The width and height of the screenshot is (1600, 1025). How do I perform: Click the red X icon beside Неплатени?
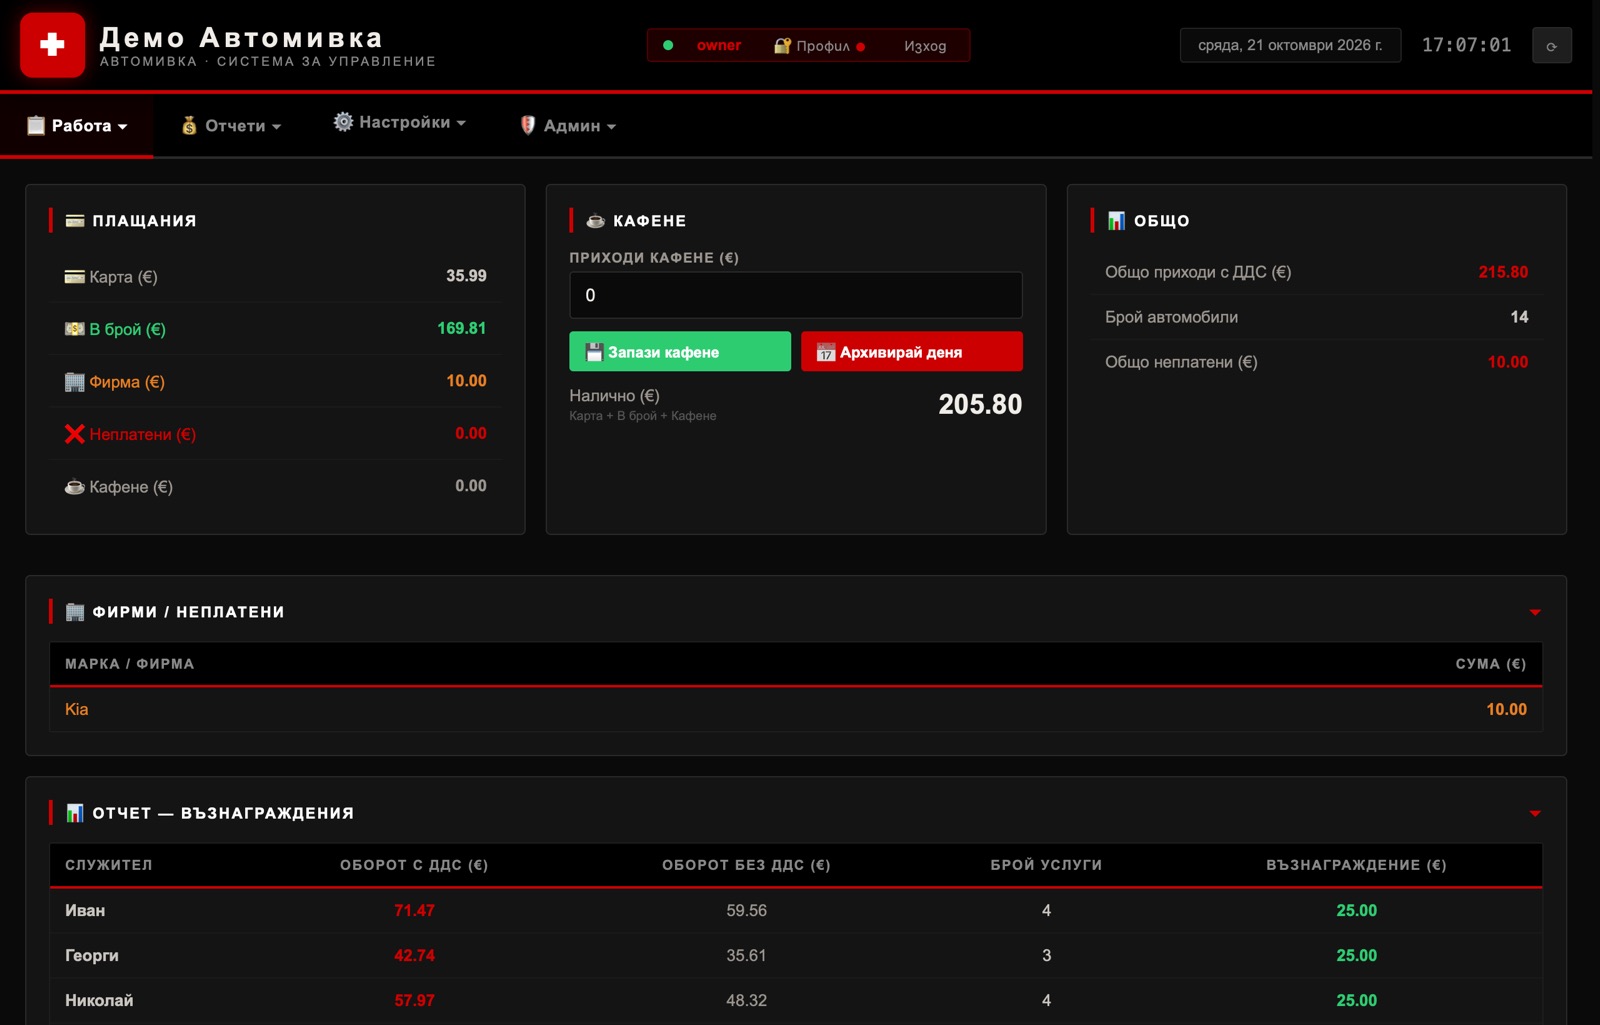point(74,434)
